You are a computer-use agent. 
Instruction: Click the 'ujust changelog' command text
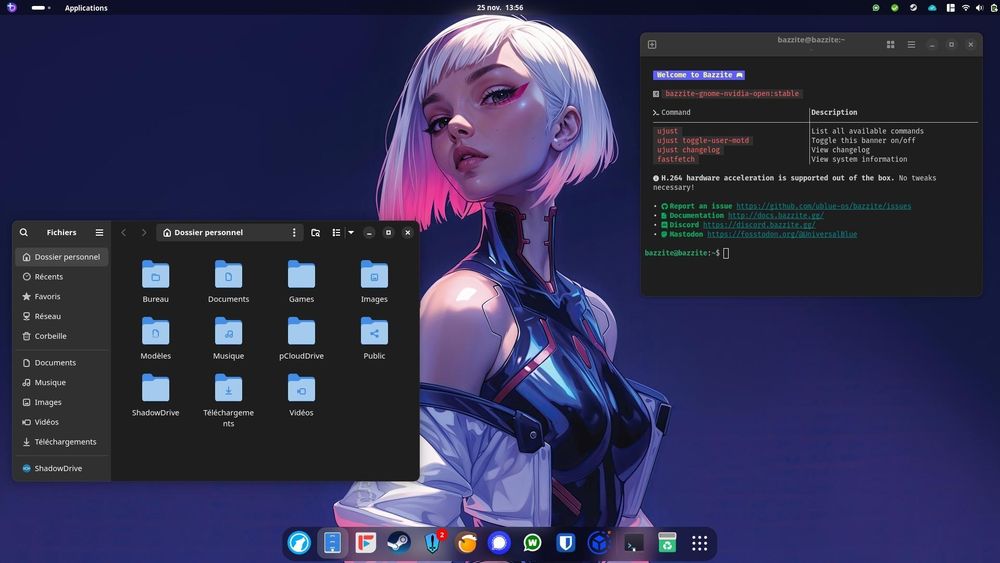coord(688,150)
